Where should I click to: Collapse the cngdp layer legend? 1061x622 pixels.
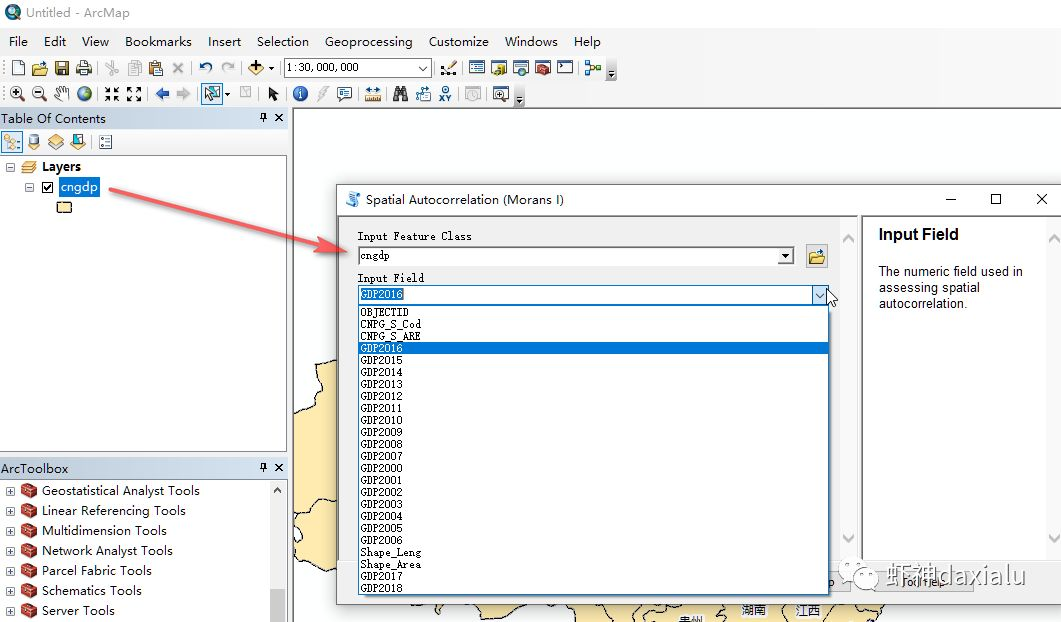29,187
